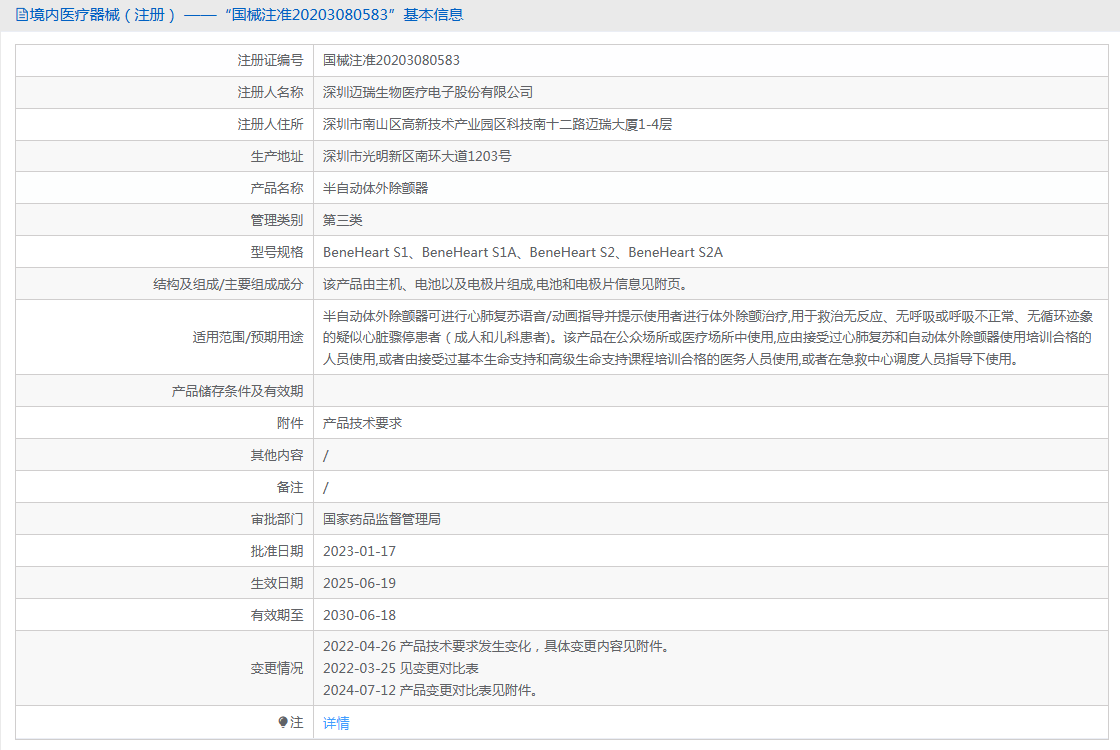This screenshot has width=1120, height=750.
Task: Click the change entry 2022-03-25 见变更对比表
Action: [401, 669]
